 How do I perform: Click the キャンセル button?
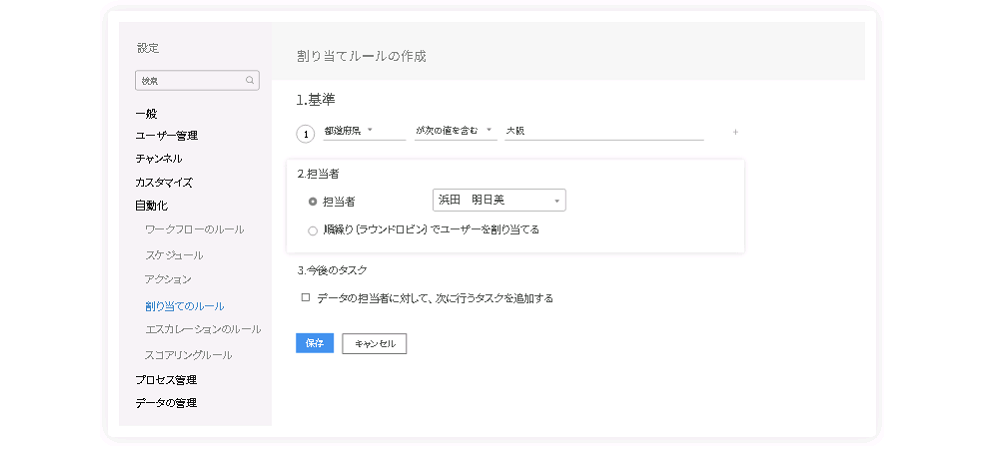374,344
